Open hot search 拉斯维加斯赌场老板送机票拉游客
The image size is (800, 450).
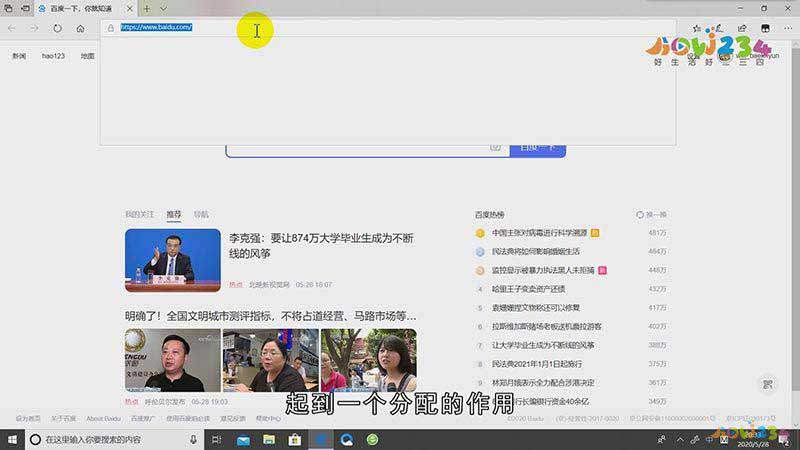(x=547, y=327)
